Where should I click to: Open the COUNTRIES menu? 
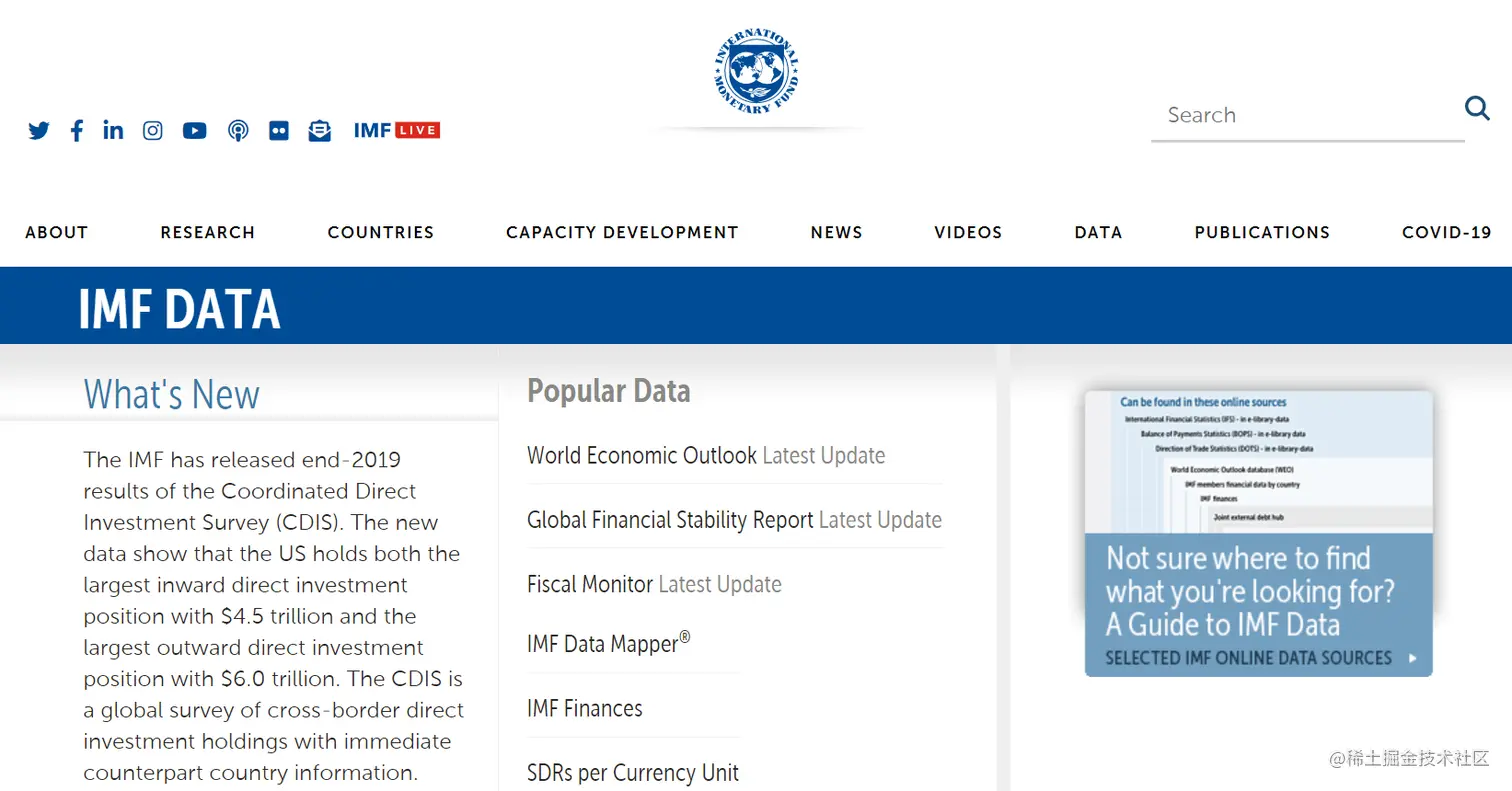tap(381, 232)
